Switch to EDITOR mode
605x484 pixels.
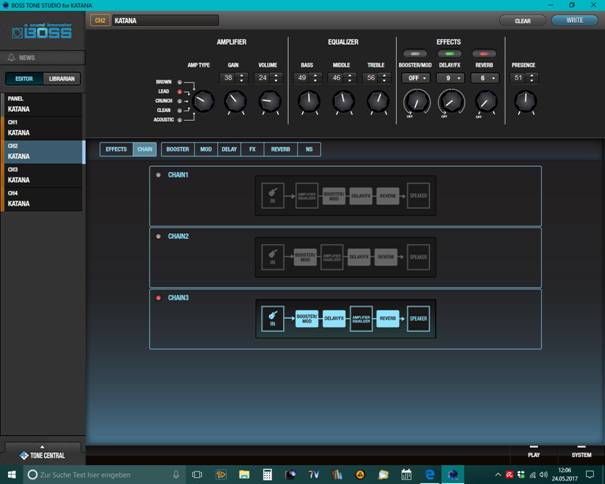[24, 79]
